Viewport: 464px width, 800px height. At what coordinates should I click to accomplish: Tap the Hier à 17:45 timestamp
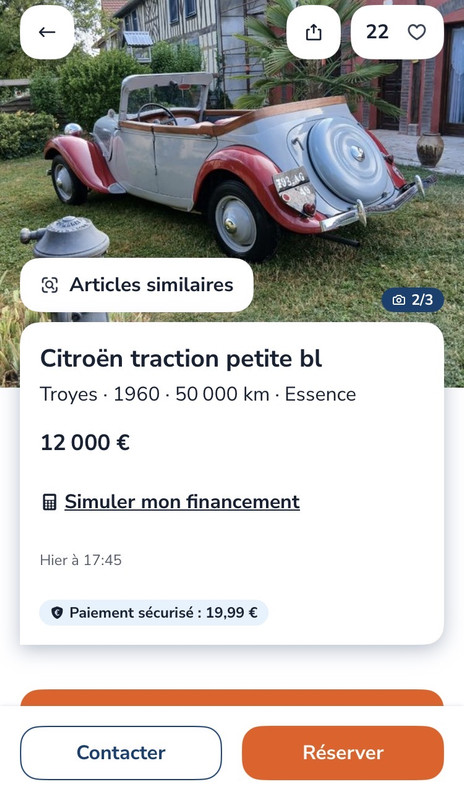81,560
